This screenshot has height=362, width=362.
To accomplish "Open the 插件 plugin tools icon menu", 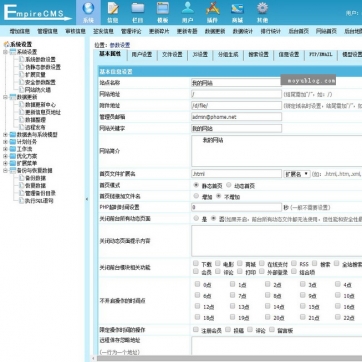I will (213, 12).
